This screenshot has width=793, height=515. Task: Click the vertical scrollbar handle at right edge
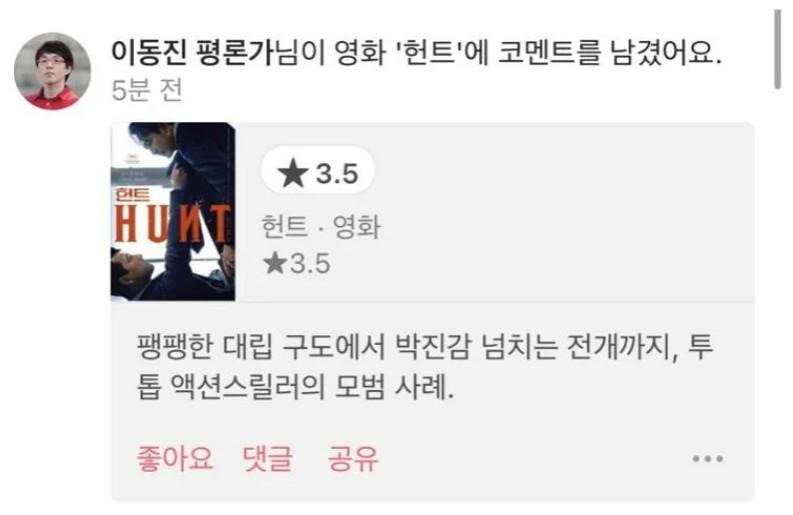777,49
